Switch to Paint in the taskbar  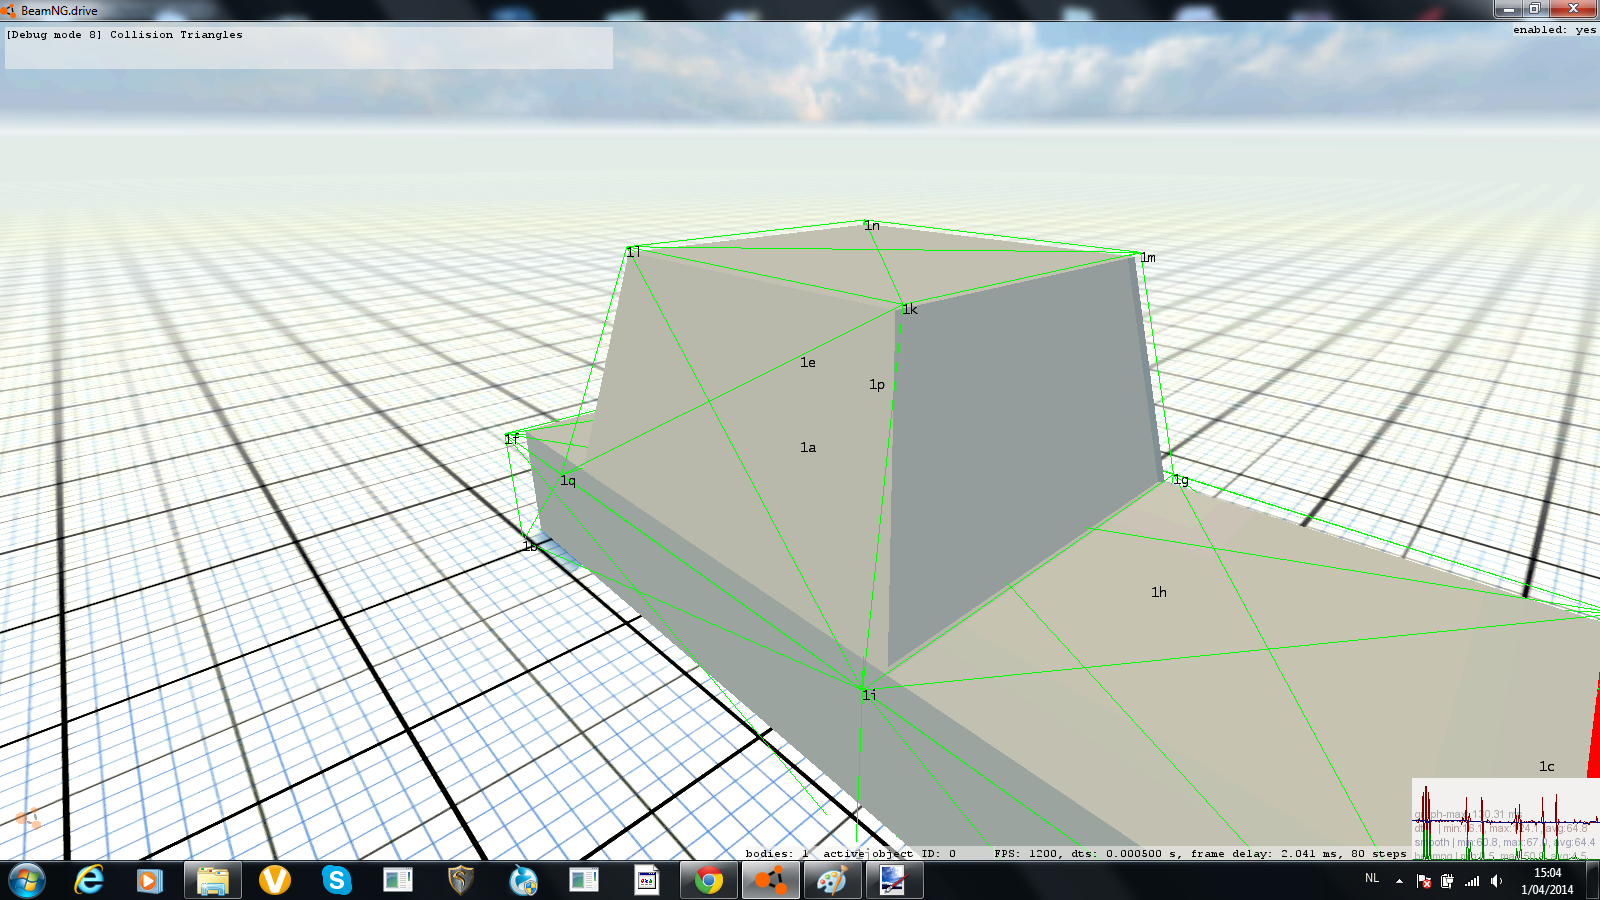coord(832,881)
